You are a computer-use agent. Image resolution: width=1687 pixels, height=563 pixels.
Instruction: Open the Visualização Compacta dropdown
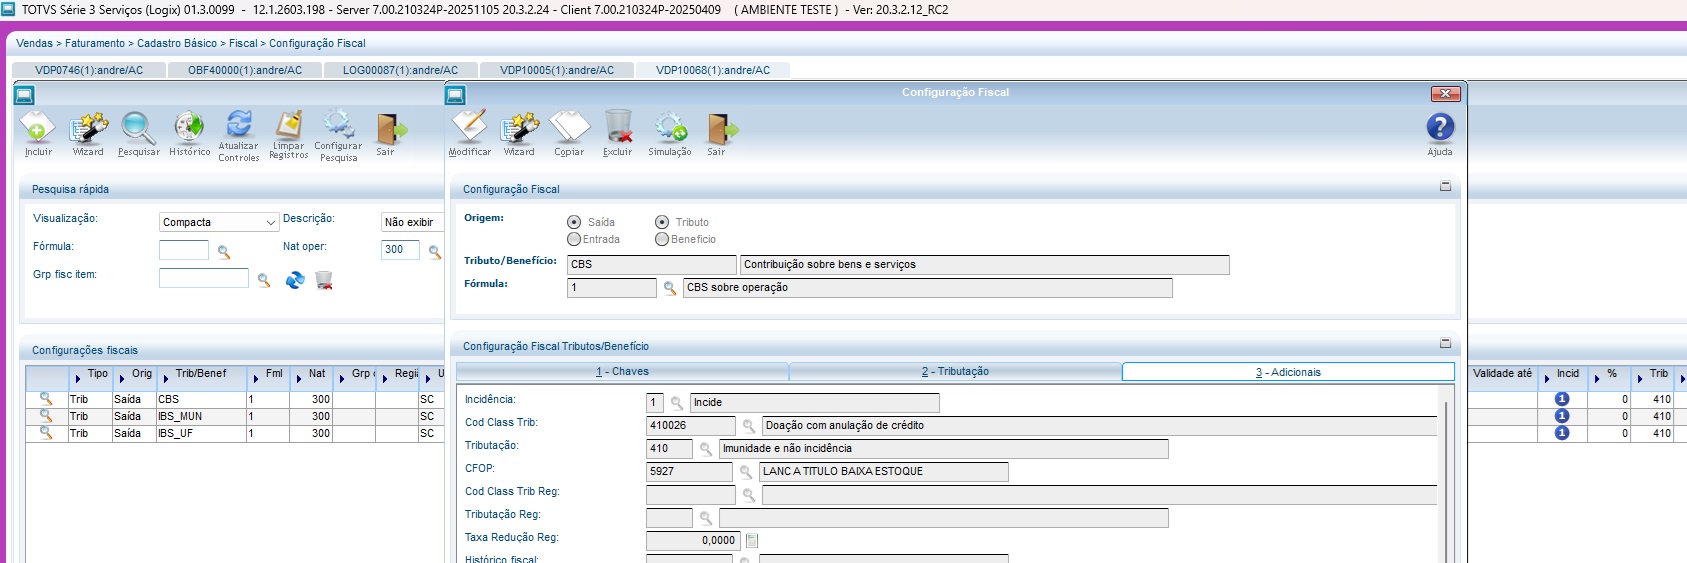coord(218,222)
